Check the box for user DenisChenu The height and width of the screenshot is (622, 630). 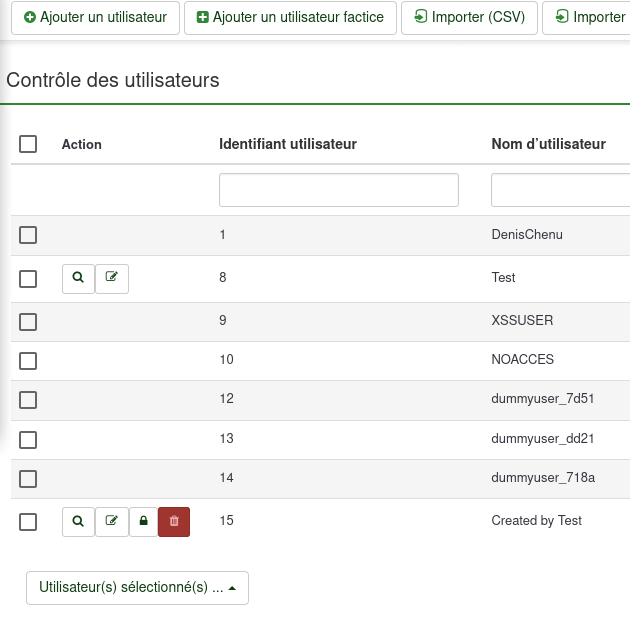(x=28, y=235)
